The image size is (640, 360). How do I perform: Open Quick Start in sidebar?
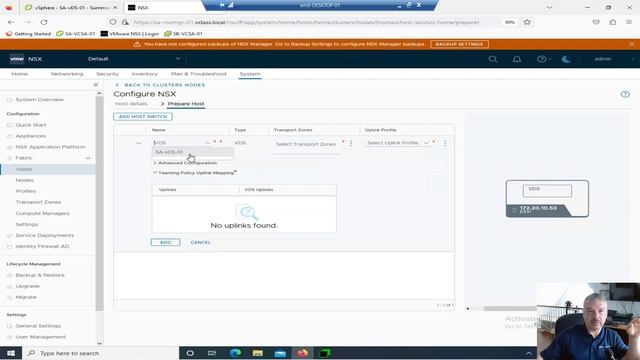coord(31,125)
